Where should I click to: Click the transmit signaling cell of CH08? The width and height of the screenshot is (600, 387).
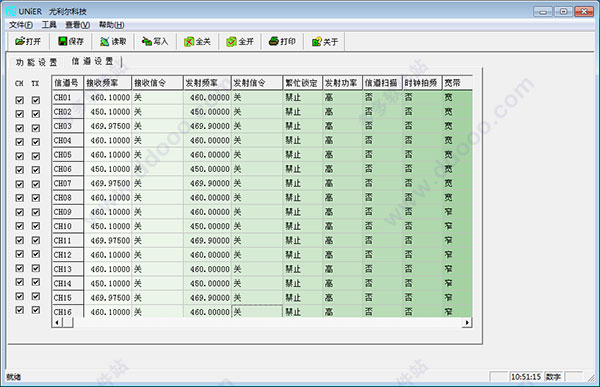tap(257, 198)
